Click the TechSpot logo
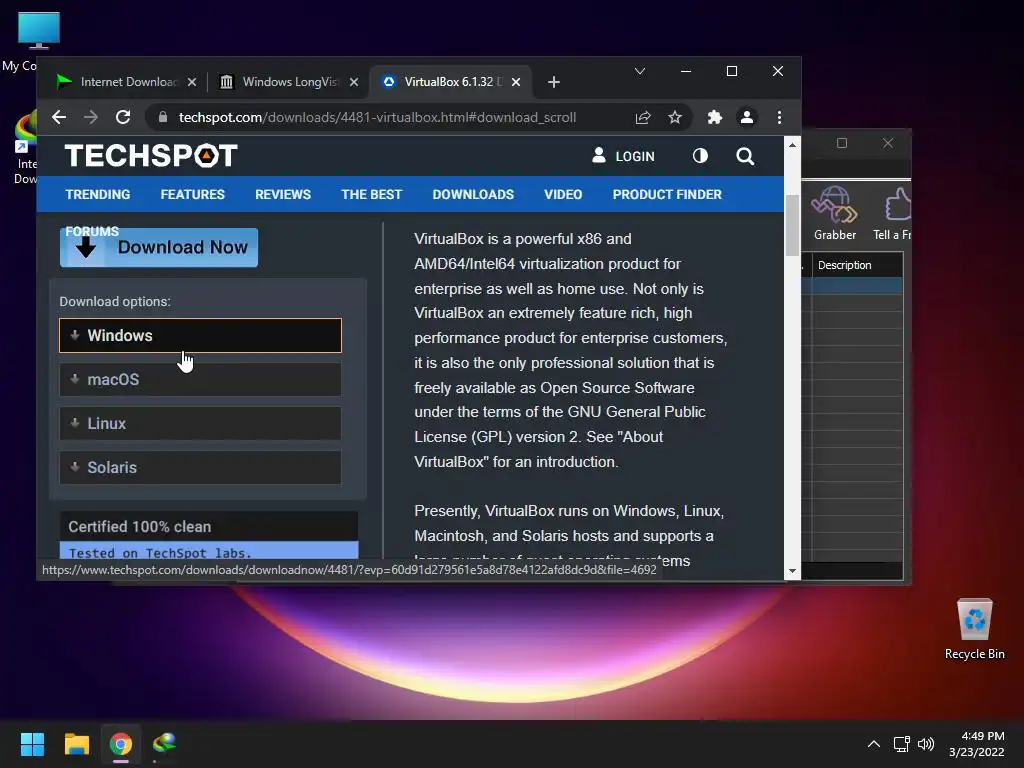The height and width of the screenshot is (768, 1024). tap(151, 156)
